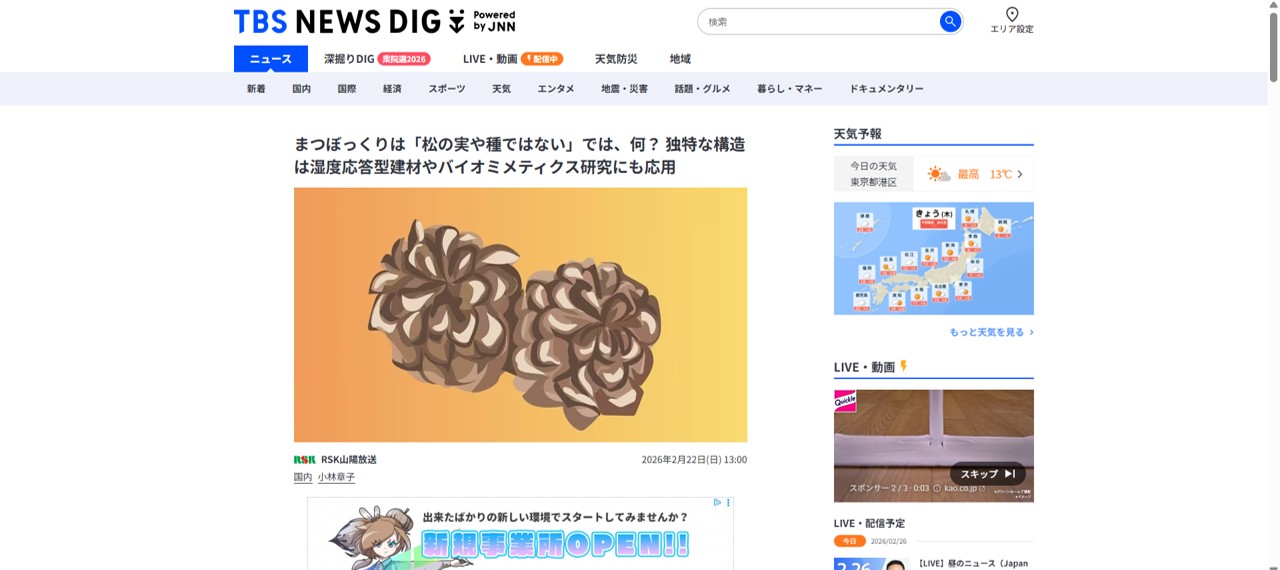The height and width of the screenshot is (570, 1280).
Task: Expand today's Tokyo weather chevron arrow
Action: [x=1020, y=174]
